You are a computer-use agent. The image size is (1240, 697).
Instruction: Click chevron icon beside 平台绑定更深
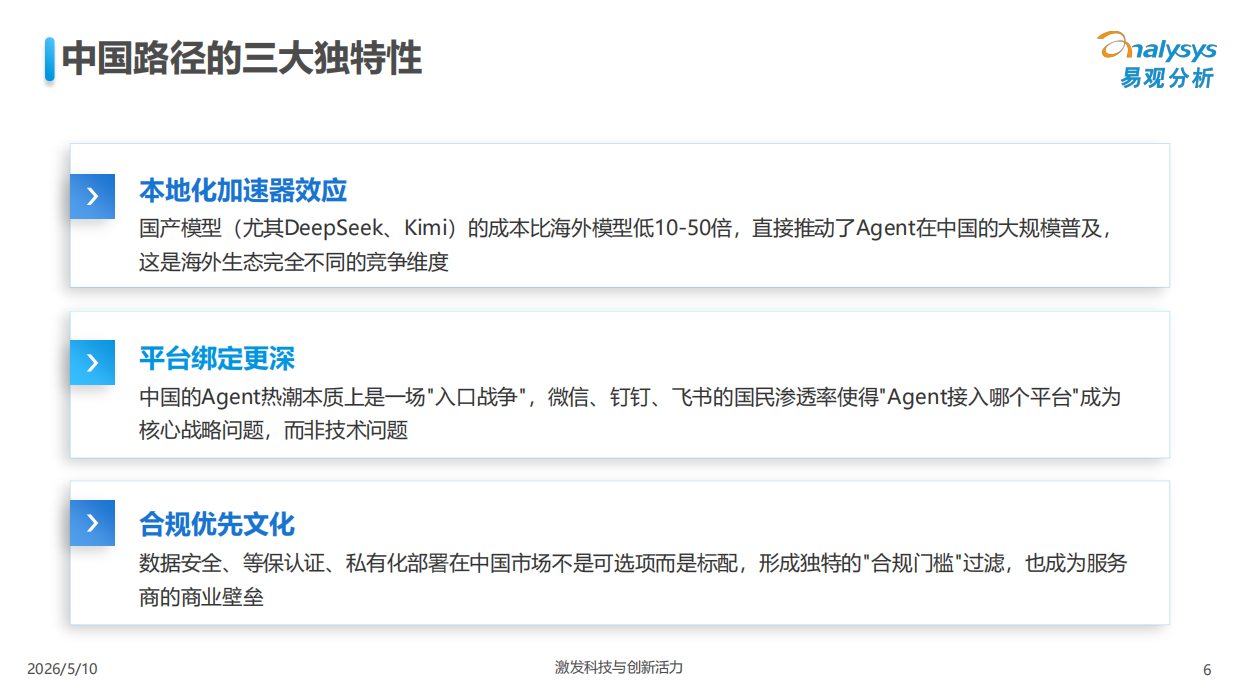point(92,362)
